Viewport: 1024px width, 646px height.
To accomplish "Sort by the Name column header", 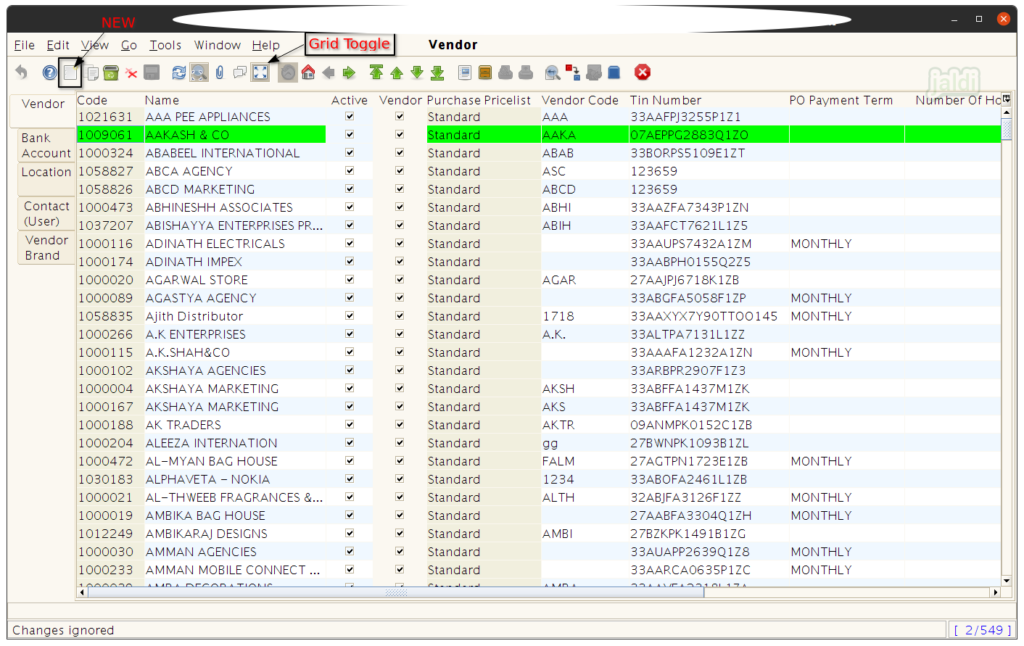I will pyautogui.click(x=162, y=100).
